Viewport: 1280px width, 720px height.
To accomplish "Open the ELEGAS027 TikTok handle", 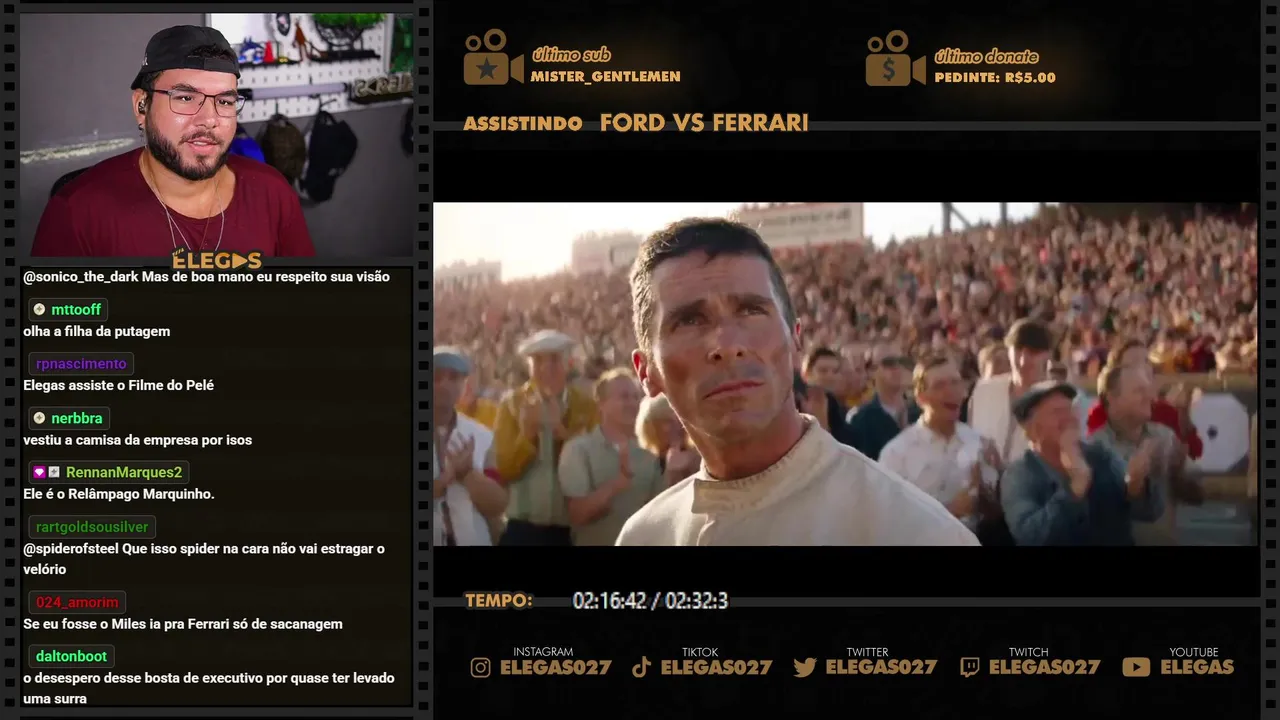I will click(x=716, y=667).
